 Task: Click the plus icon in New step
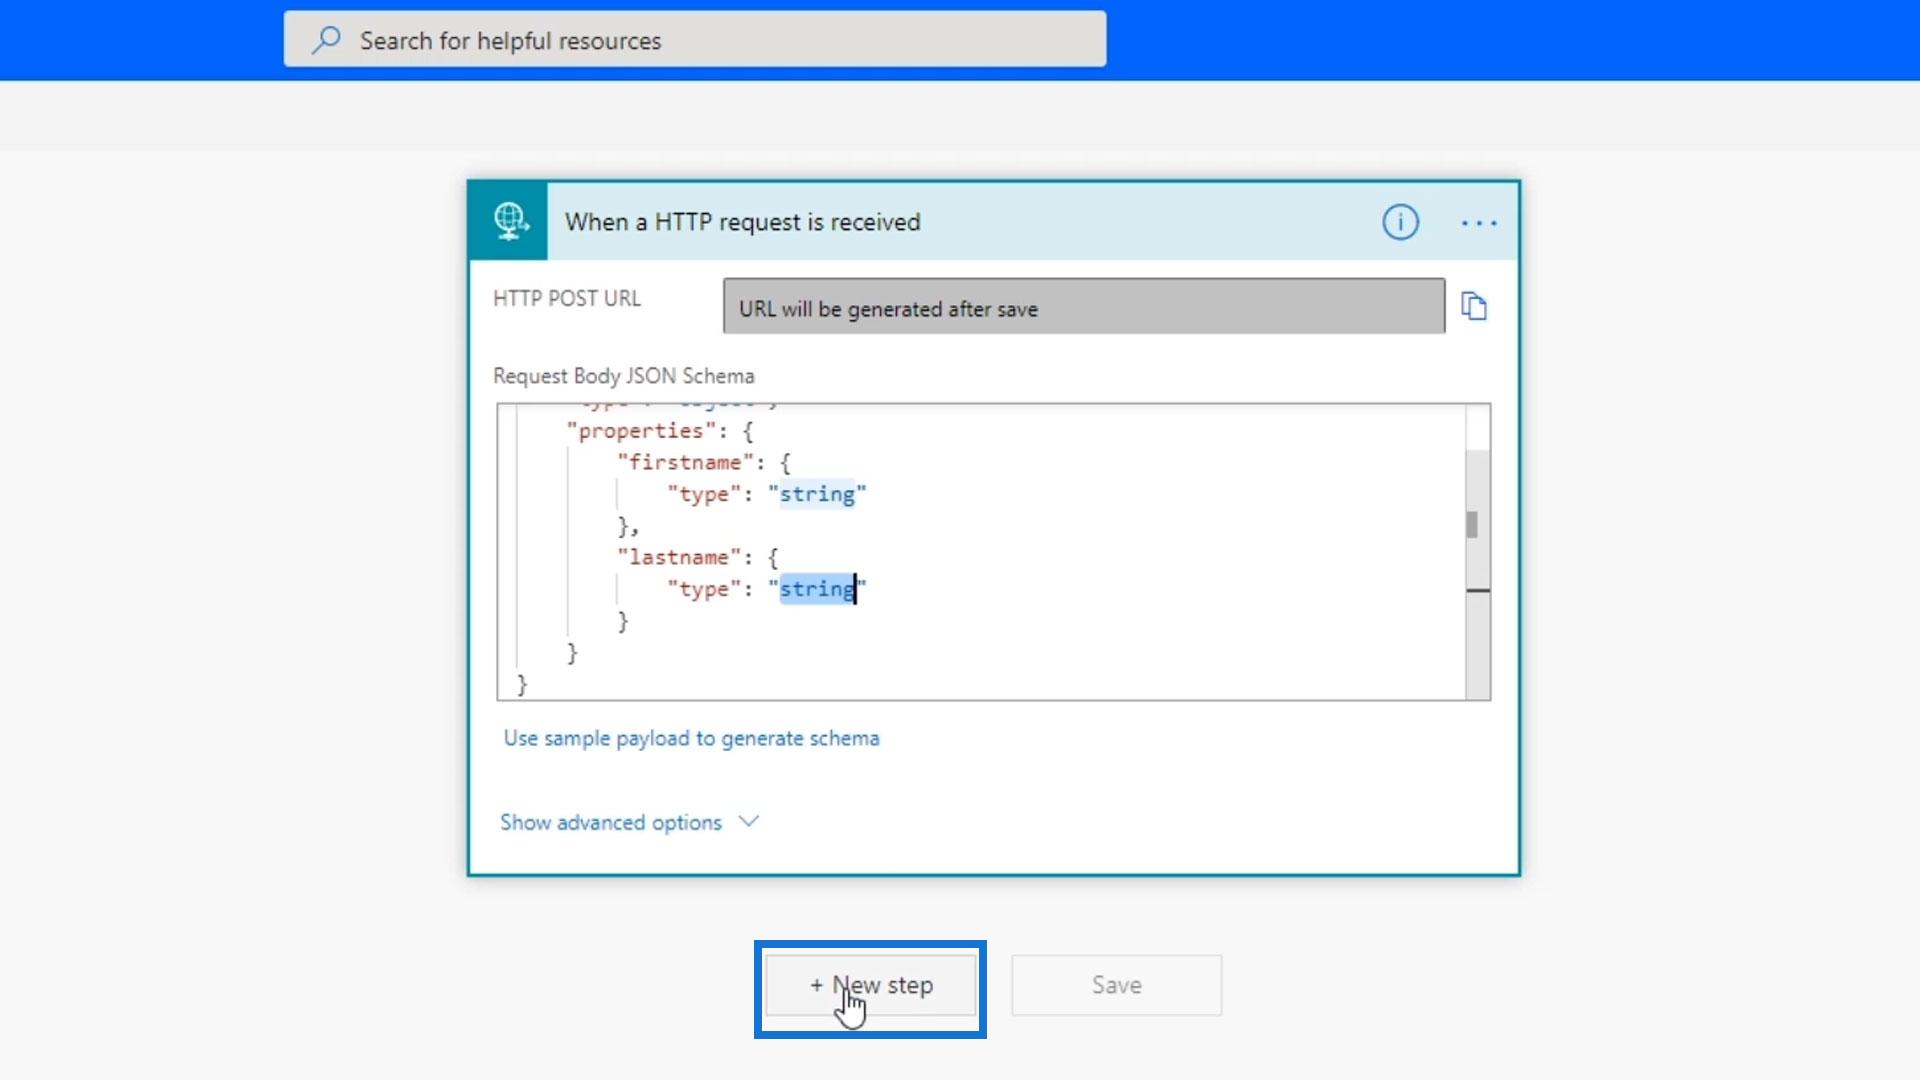click(816, 985)
